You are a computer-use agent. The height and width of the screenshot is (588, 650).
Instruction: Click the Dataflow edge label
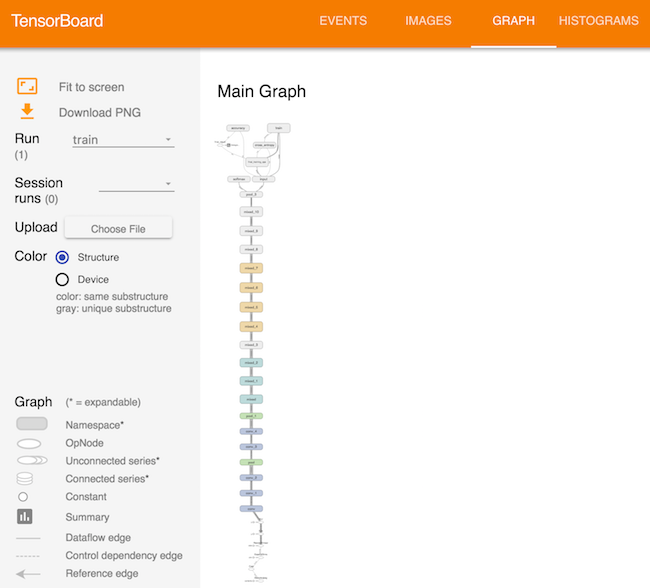point(98,538)
